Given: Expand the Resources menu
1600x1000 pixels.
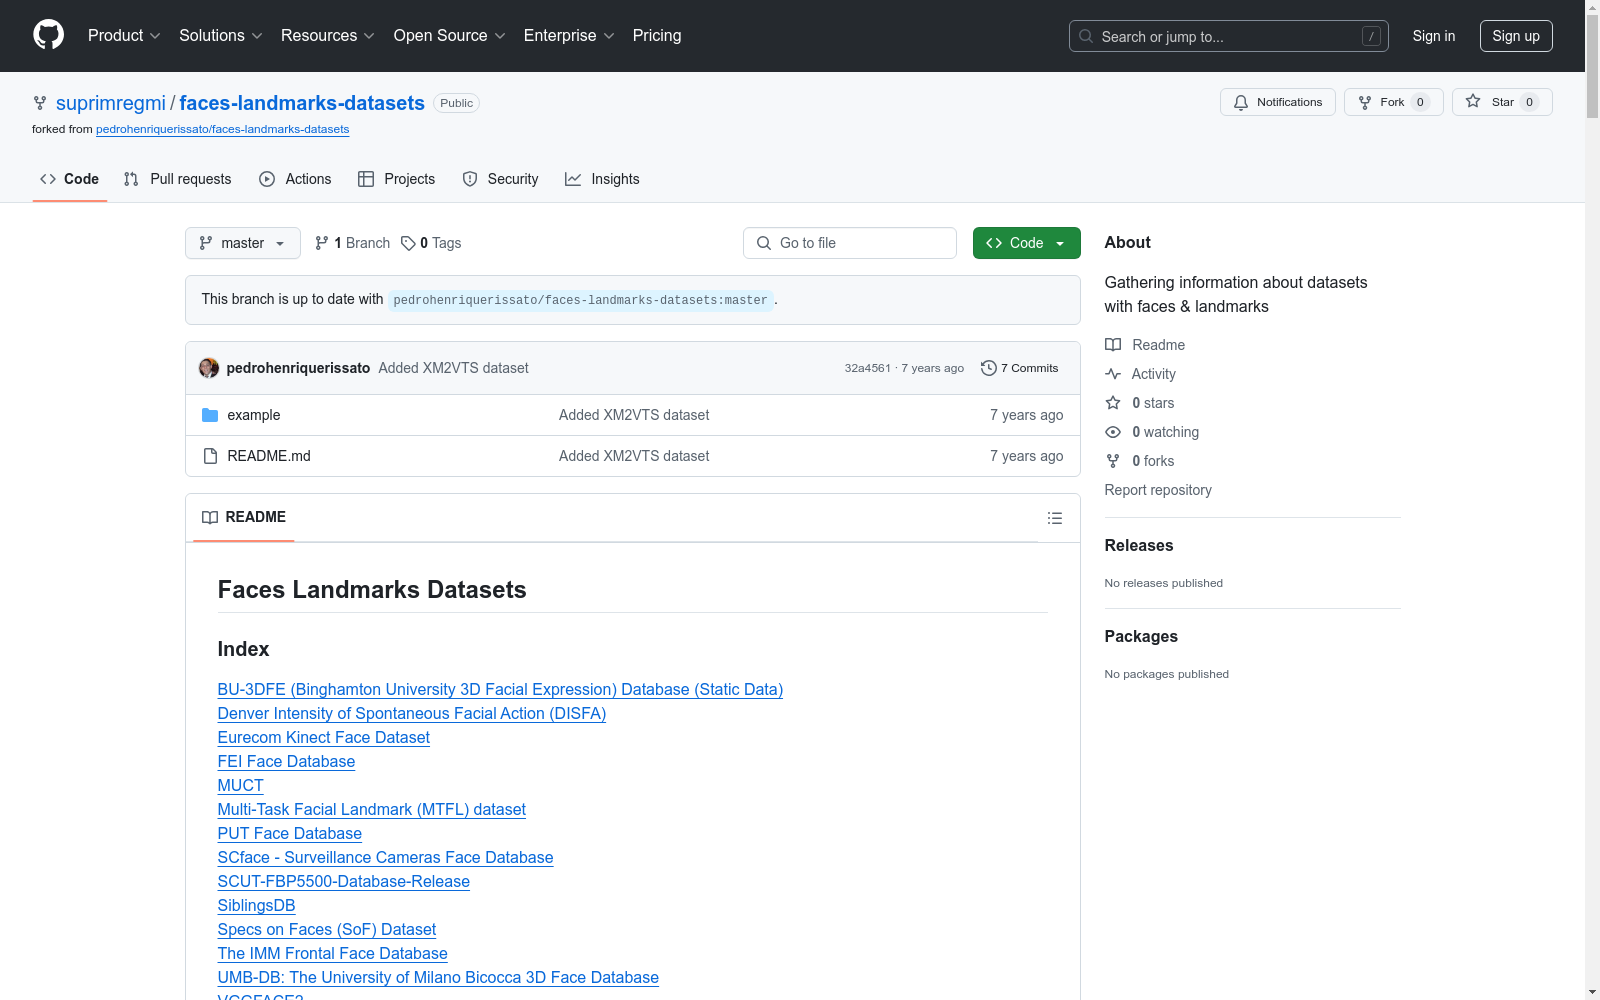Looking at the screenshot, I should [328, 36].
